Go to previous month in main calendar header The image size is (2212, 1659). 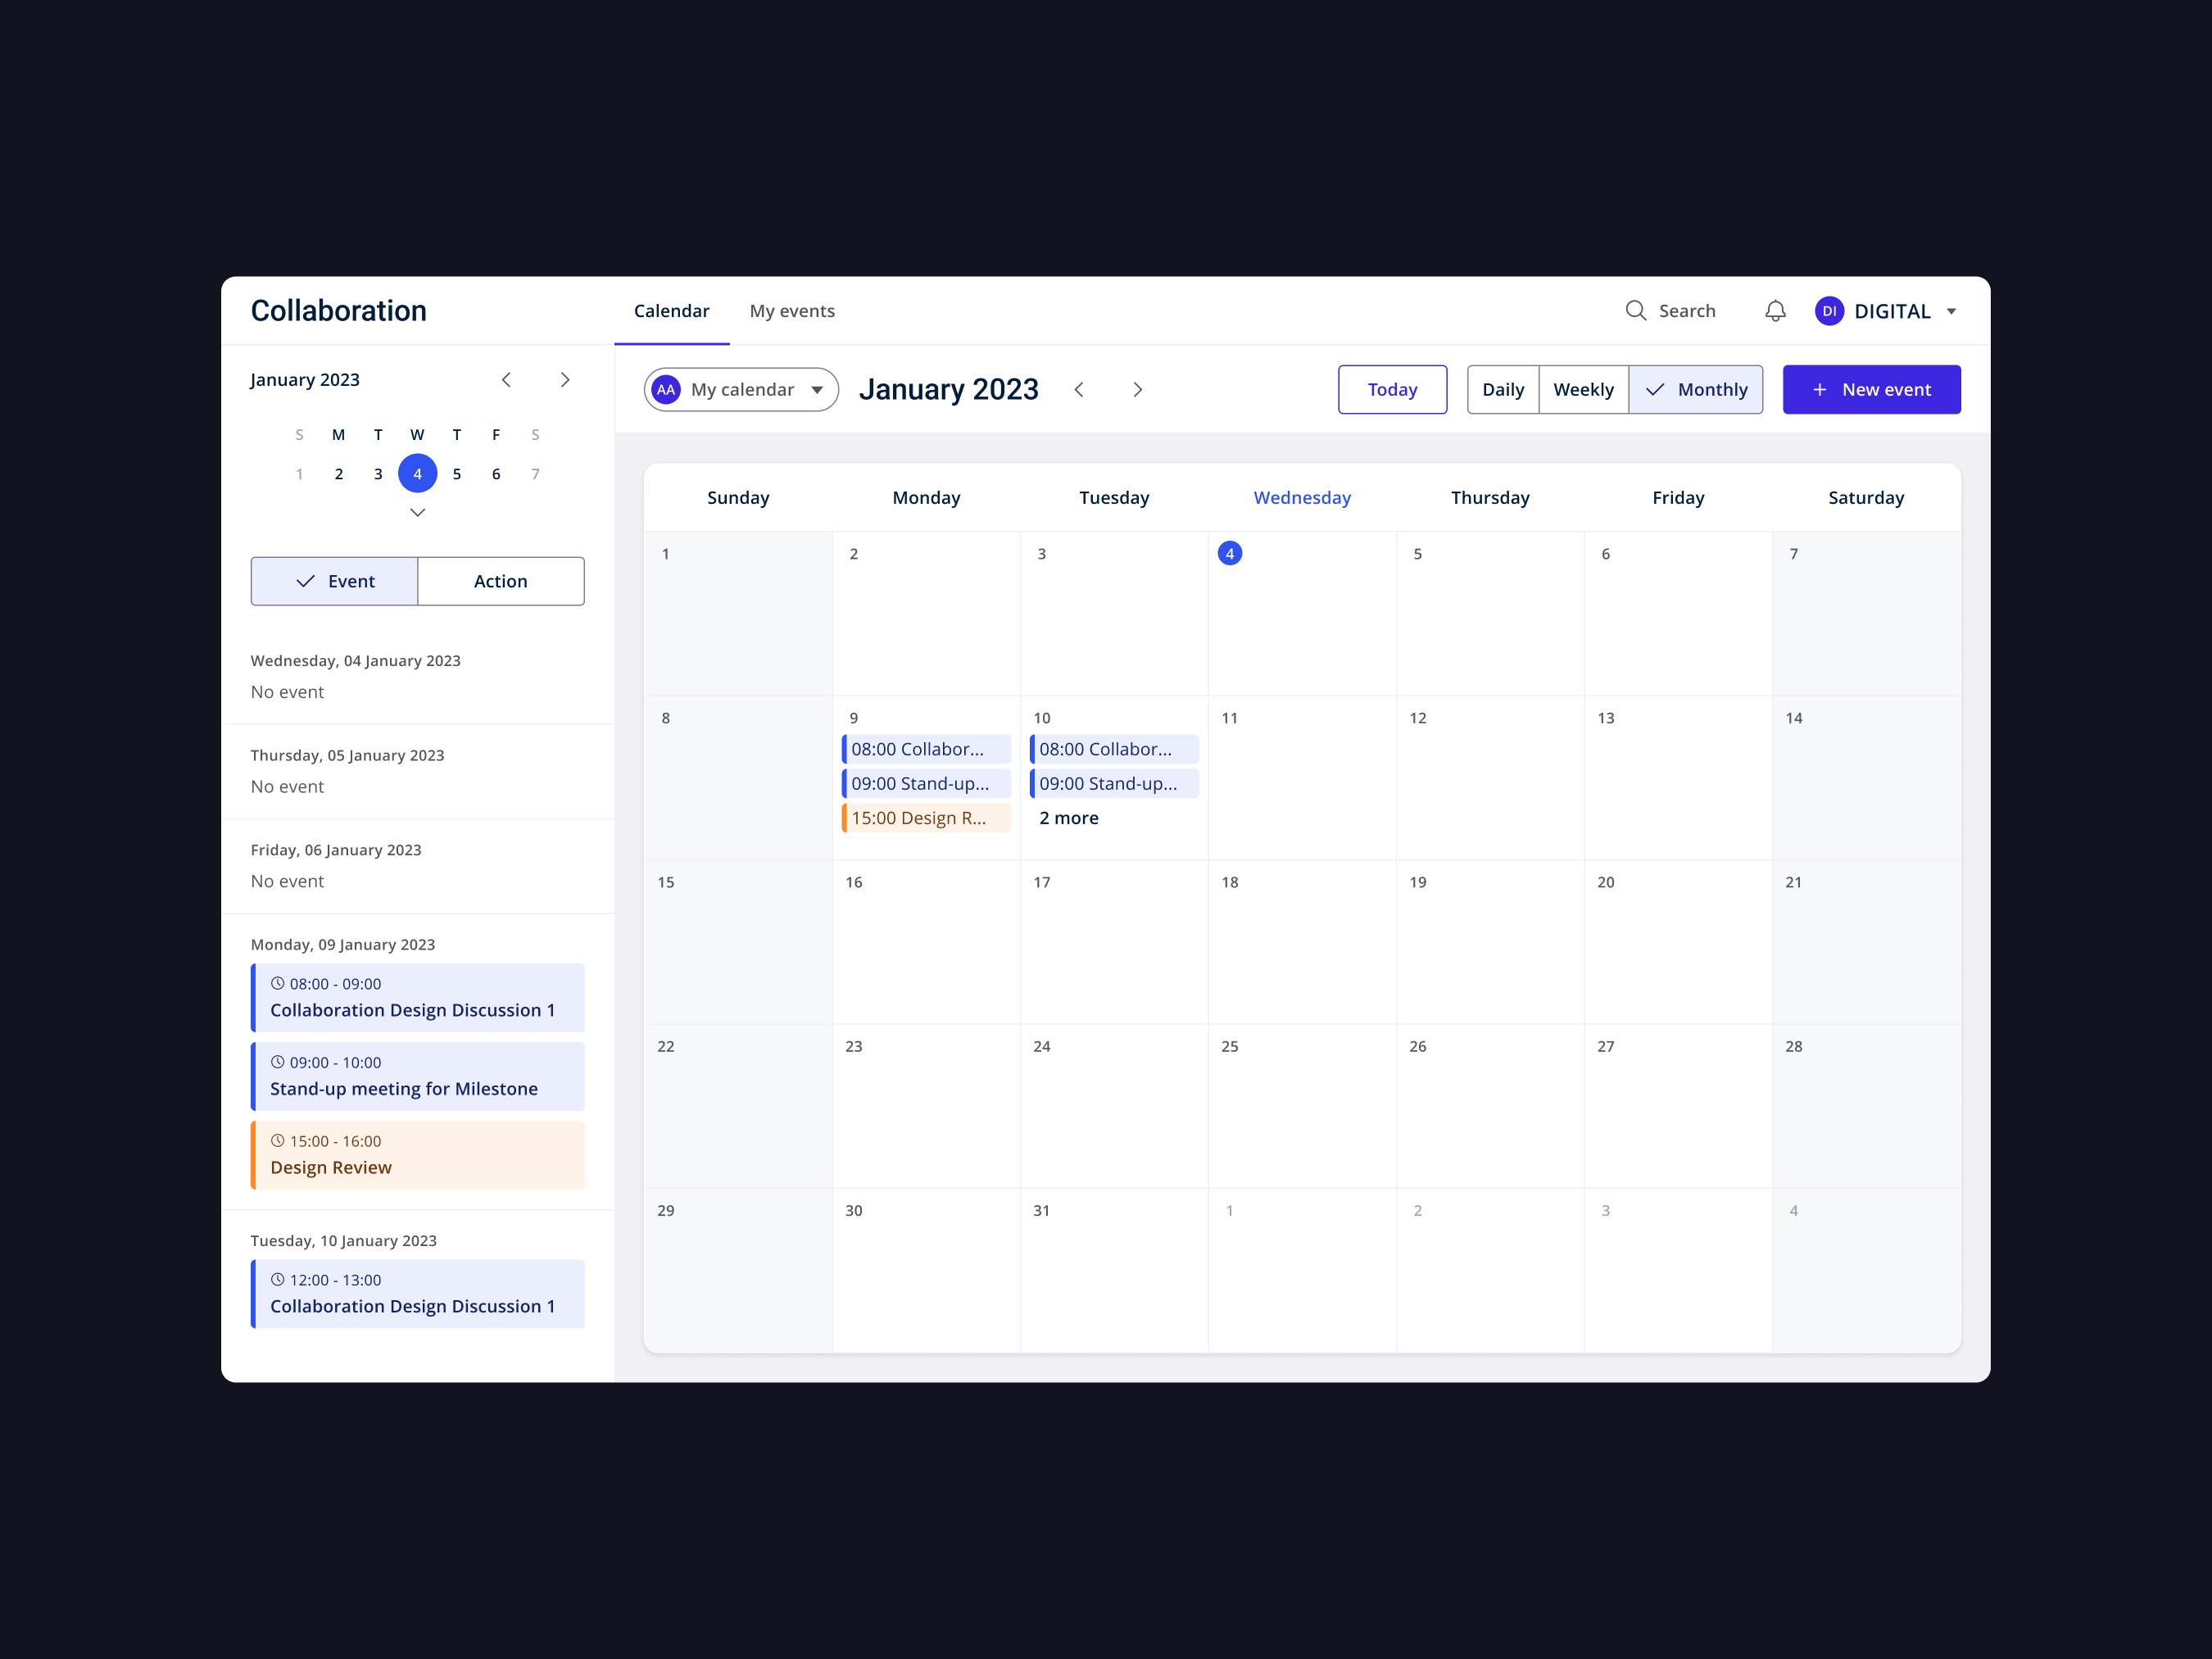(x=1079, y=390)
